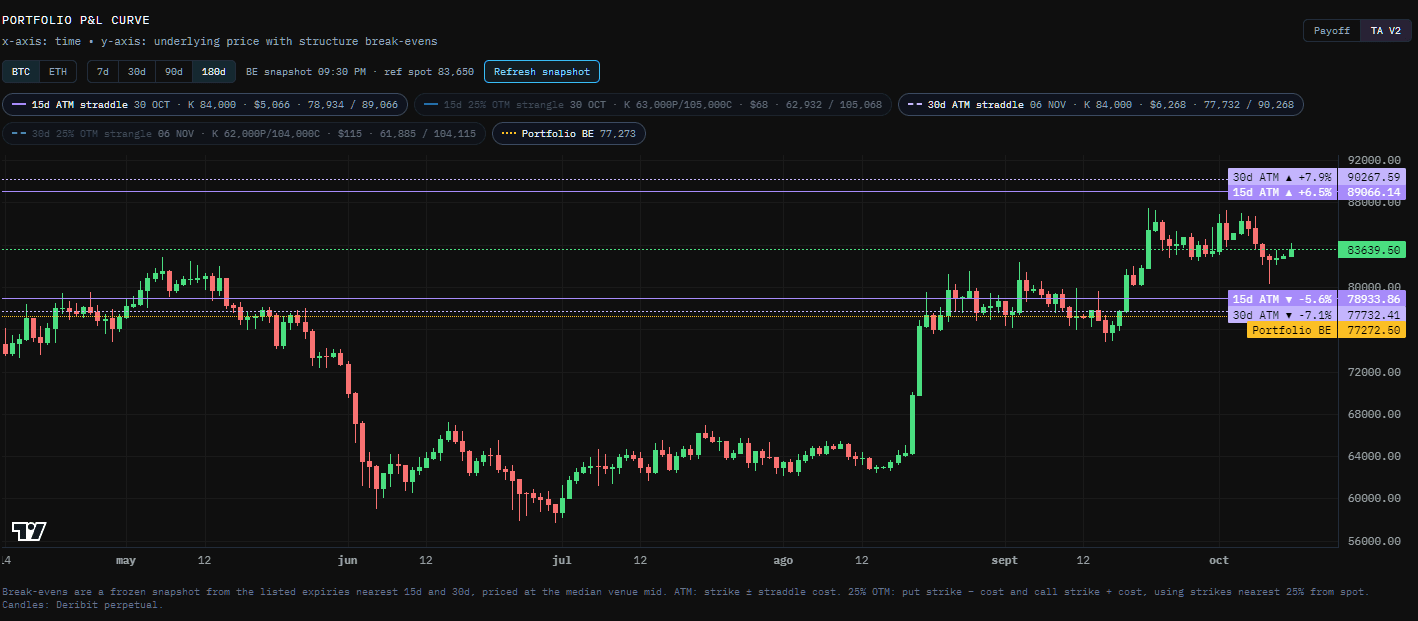The height and width of the screenshot is (621, 1418).
Task: Click the 30d ATM +7.9% price line label
Action: click(x=1282, y=177)
